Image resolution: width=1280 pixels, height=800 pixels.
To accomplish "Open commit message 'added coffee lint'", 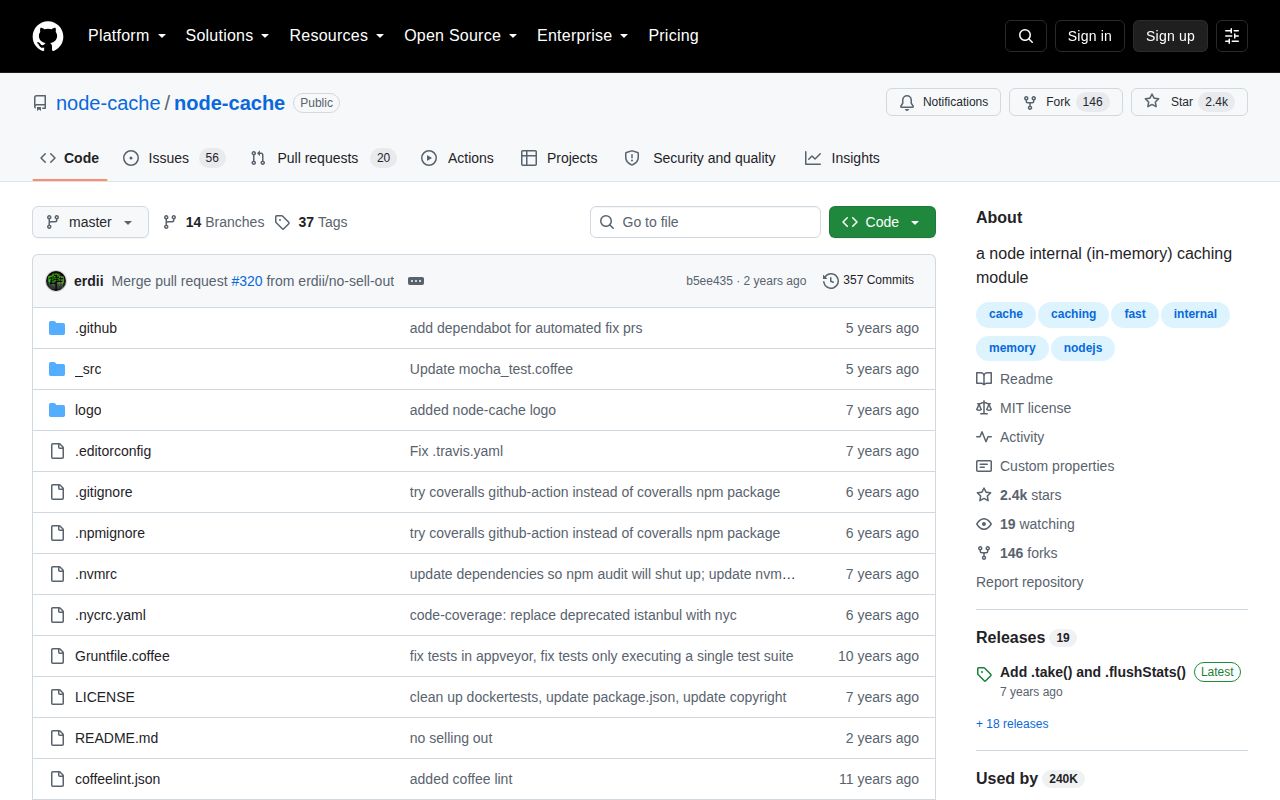I will pyautogui.click(x=461, y=779).
